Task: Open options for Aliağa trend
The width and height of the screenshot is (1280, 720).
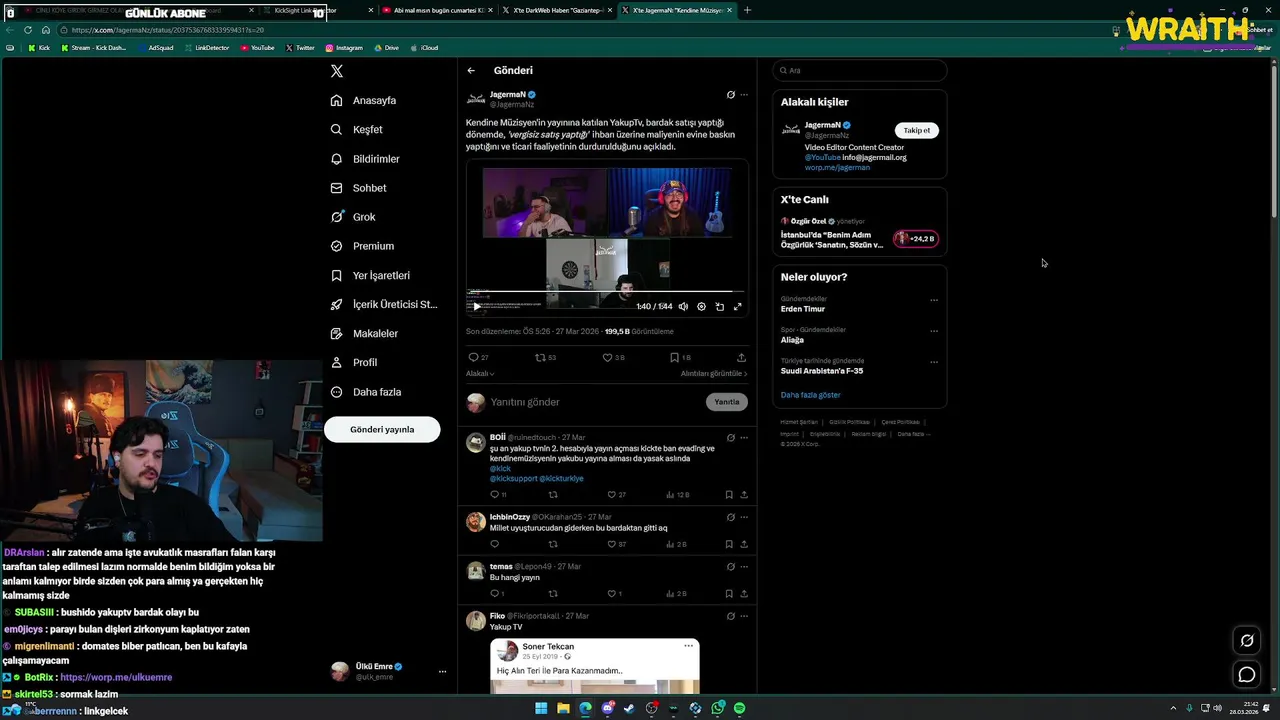Action: coord(934,331)
